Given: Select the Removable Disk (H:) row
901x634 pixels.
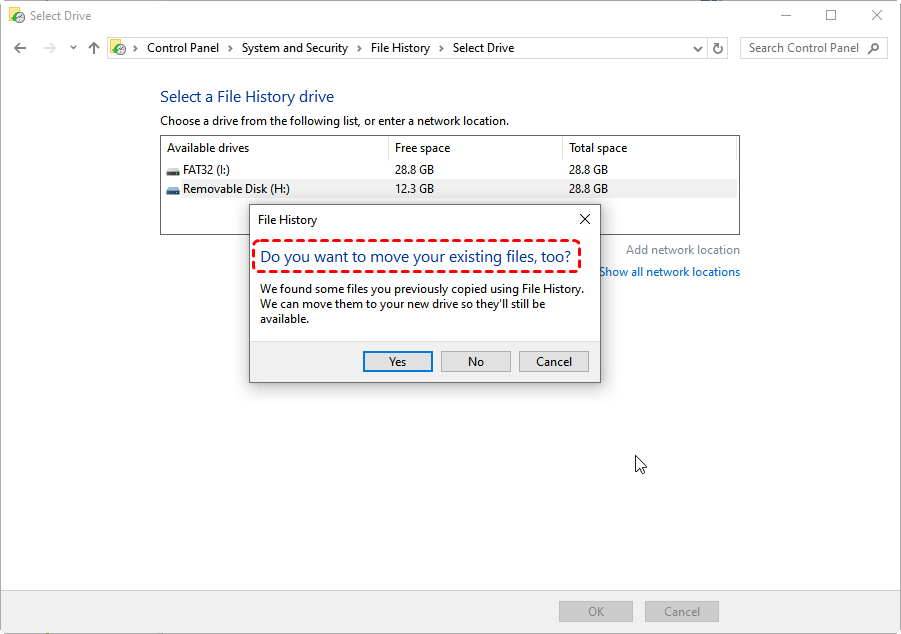Looking at the screenshot, I should tap(449, 189).
